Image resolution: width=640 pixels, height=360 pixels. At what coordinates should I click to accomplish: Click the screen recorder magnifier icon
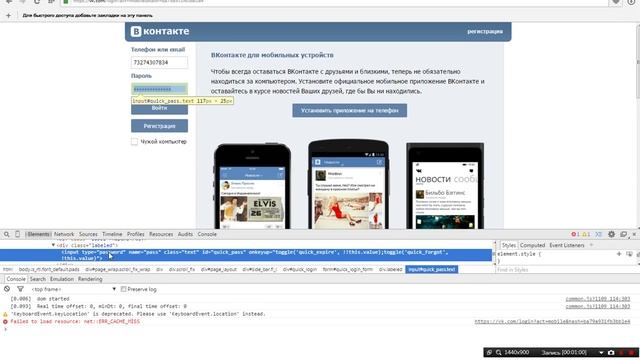498,353
